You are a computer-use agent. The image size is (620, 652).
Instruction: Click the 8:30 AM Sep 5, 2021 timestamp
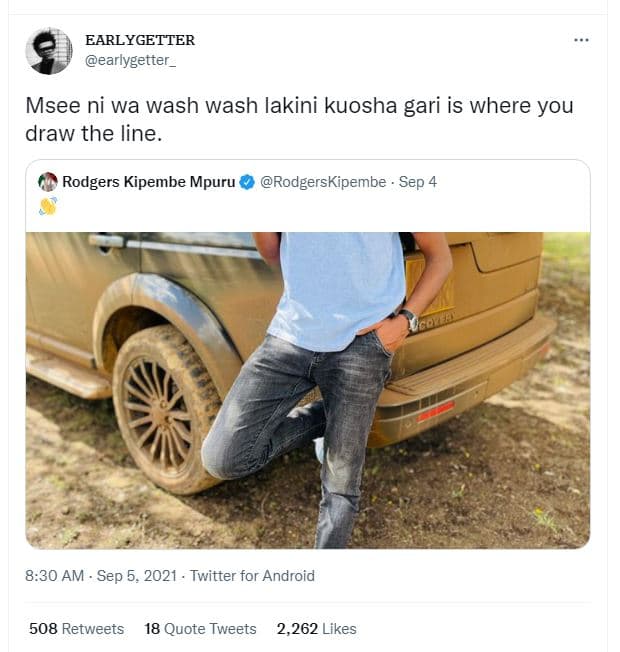tap(101, 576)
